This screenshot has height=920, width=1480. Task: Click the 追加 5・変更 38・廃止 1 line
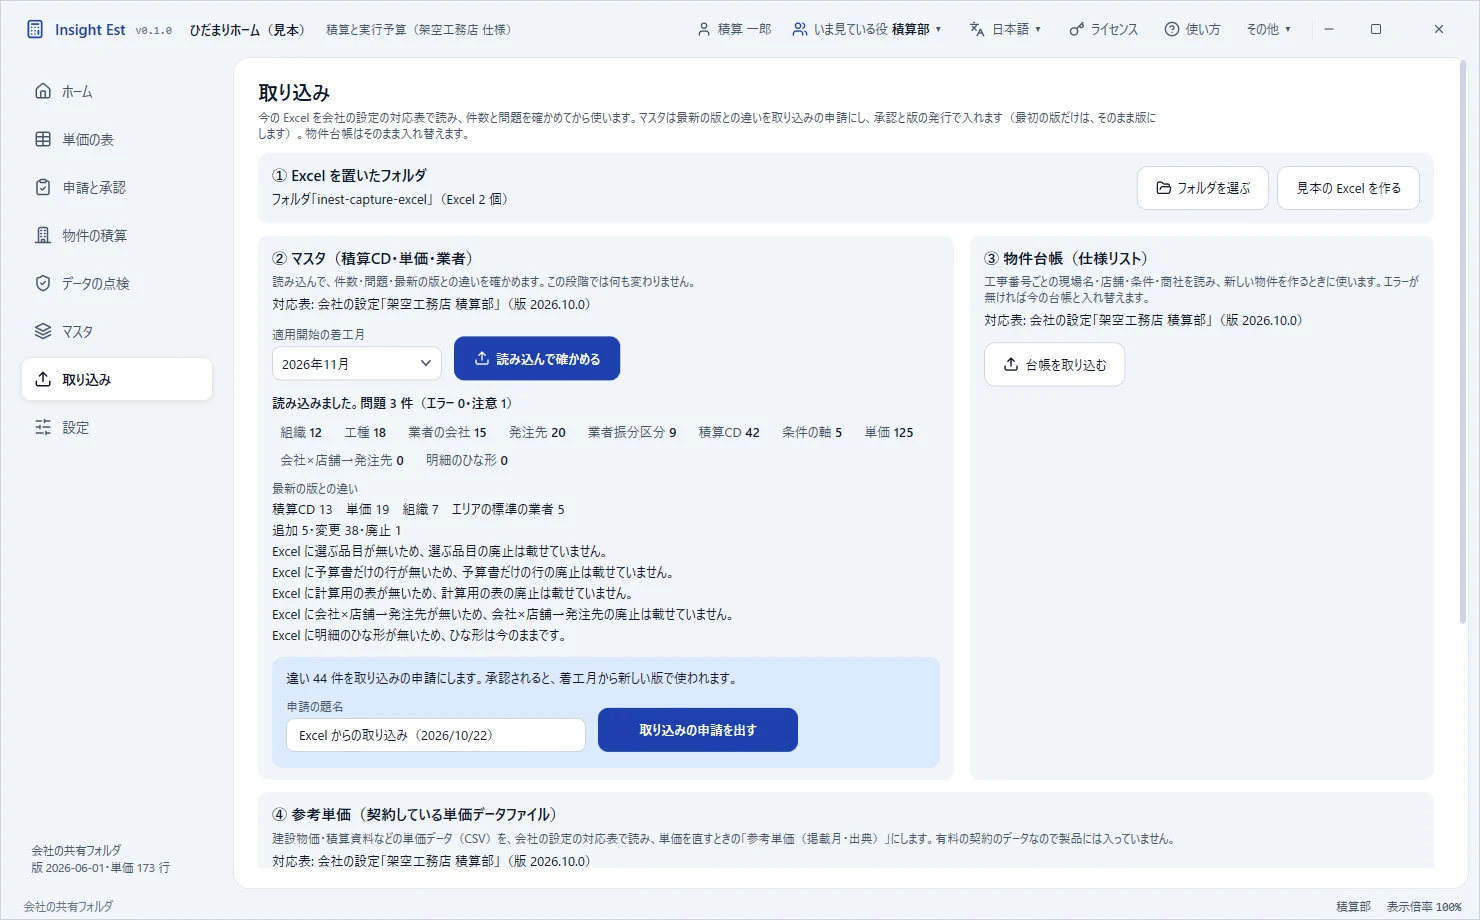pyautogui.click(x=337, y=530)
